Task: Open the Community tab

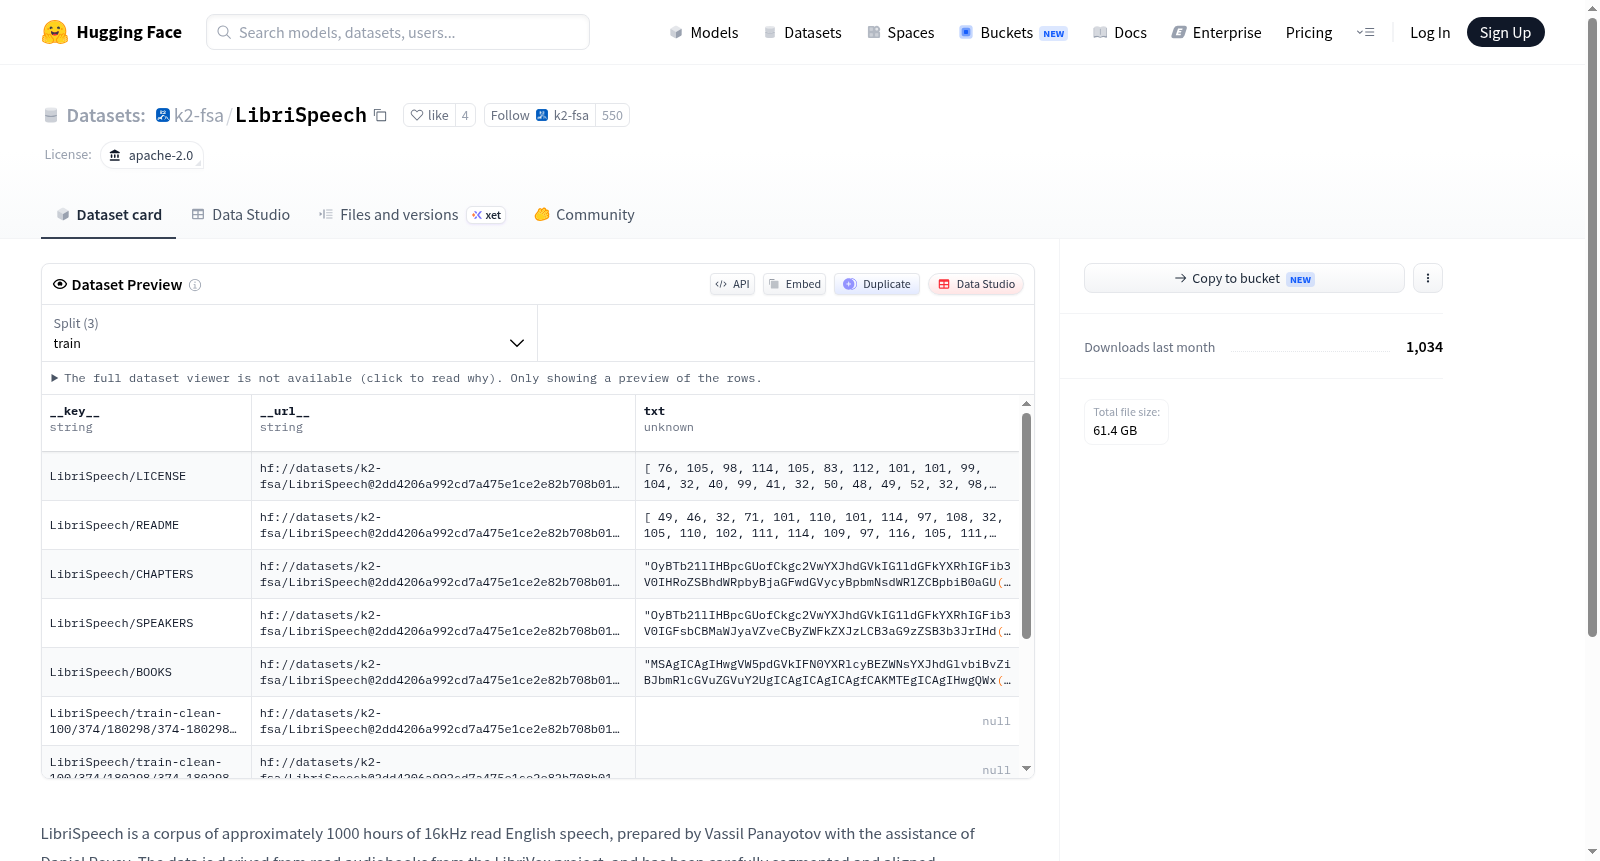Action: tap(585, 215)
